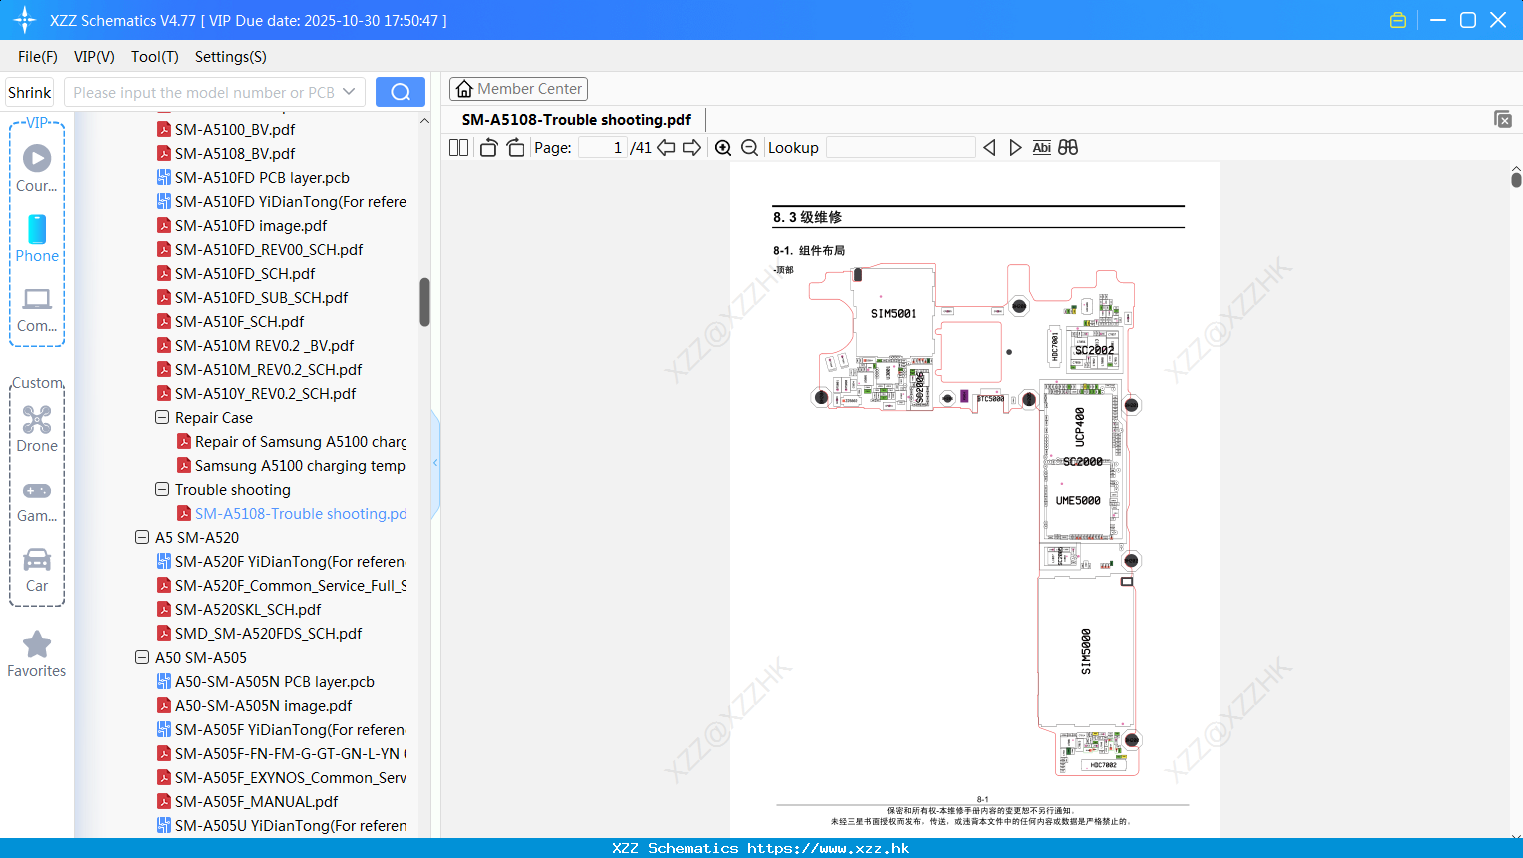Image resolution: width=1523 pixels, height=858 pixels.
Task: Open the VIP(V) menu
Action: [94, 57]
